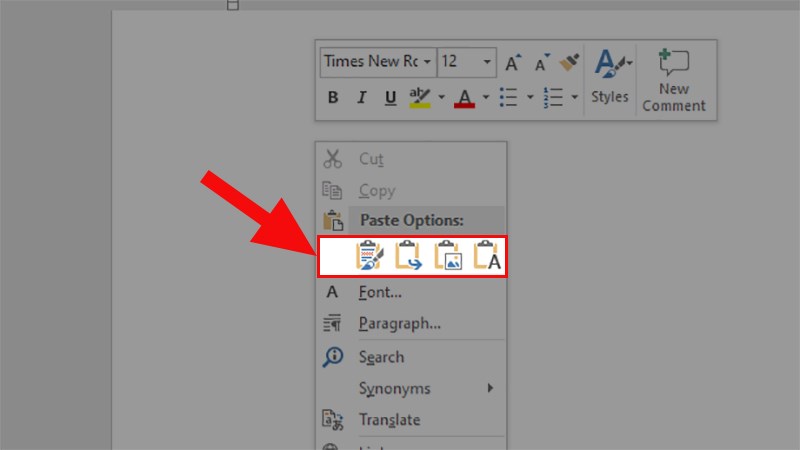This screenshot has height=450, width=800.
Task: Pick Keep Text Only paste option
Action: [487, 255]
